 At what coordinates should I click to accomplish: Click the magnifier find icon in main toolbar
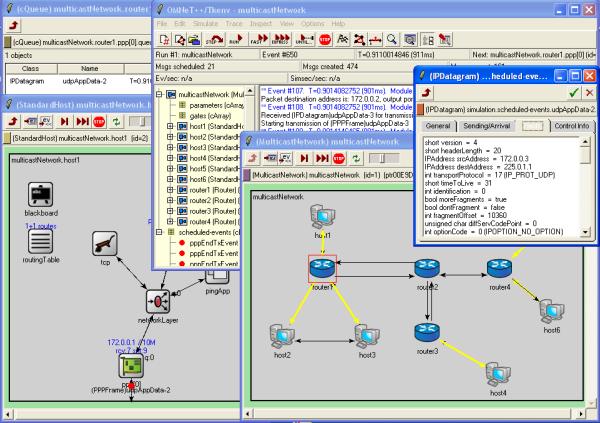pos(391,39)
